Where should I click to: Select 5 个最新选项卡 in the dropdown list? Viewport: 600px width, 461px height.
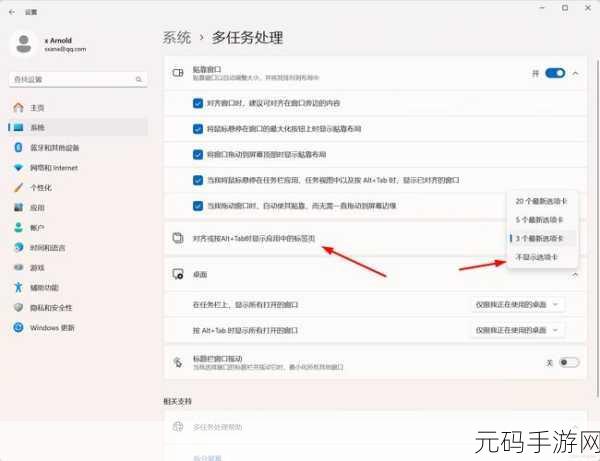pyautogui.click(x=541, y=220)
